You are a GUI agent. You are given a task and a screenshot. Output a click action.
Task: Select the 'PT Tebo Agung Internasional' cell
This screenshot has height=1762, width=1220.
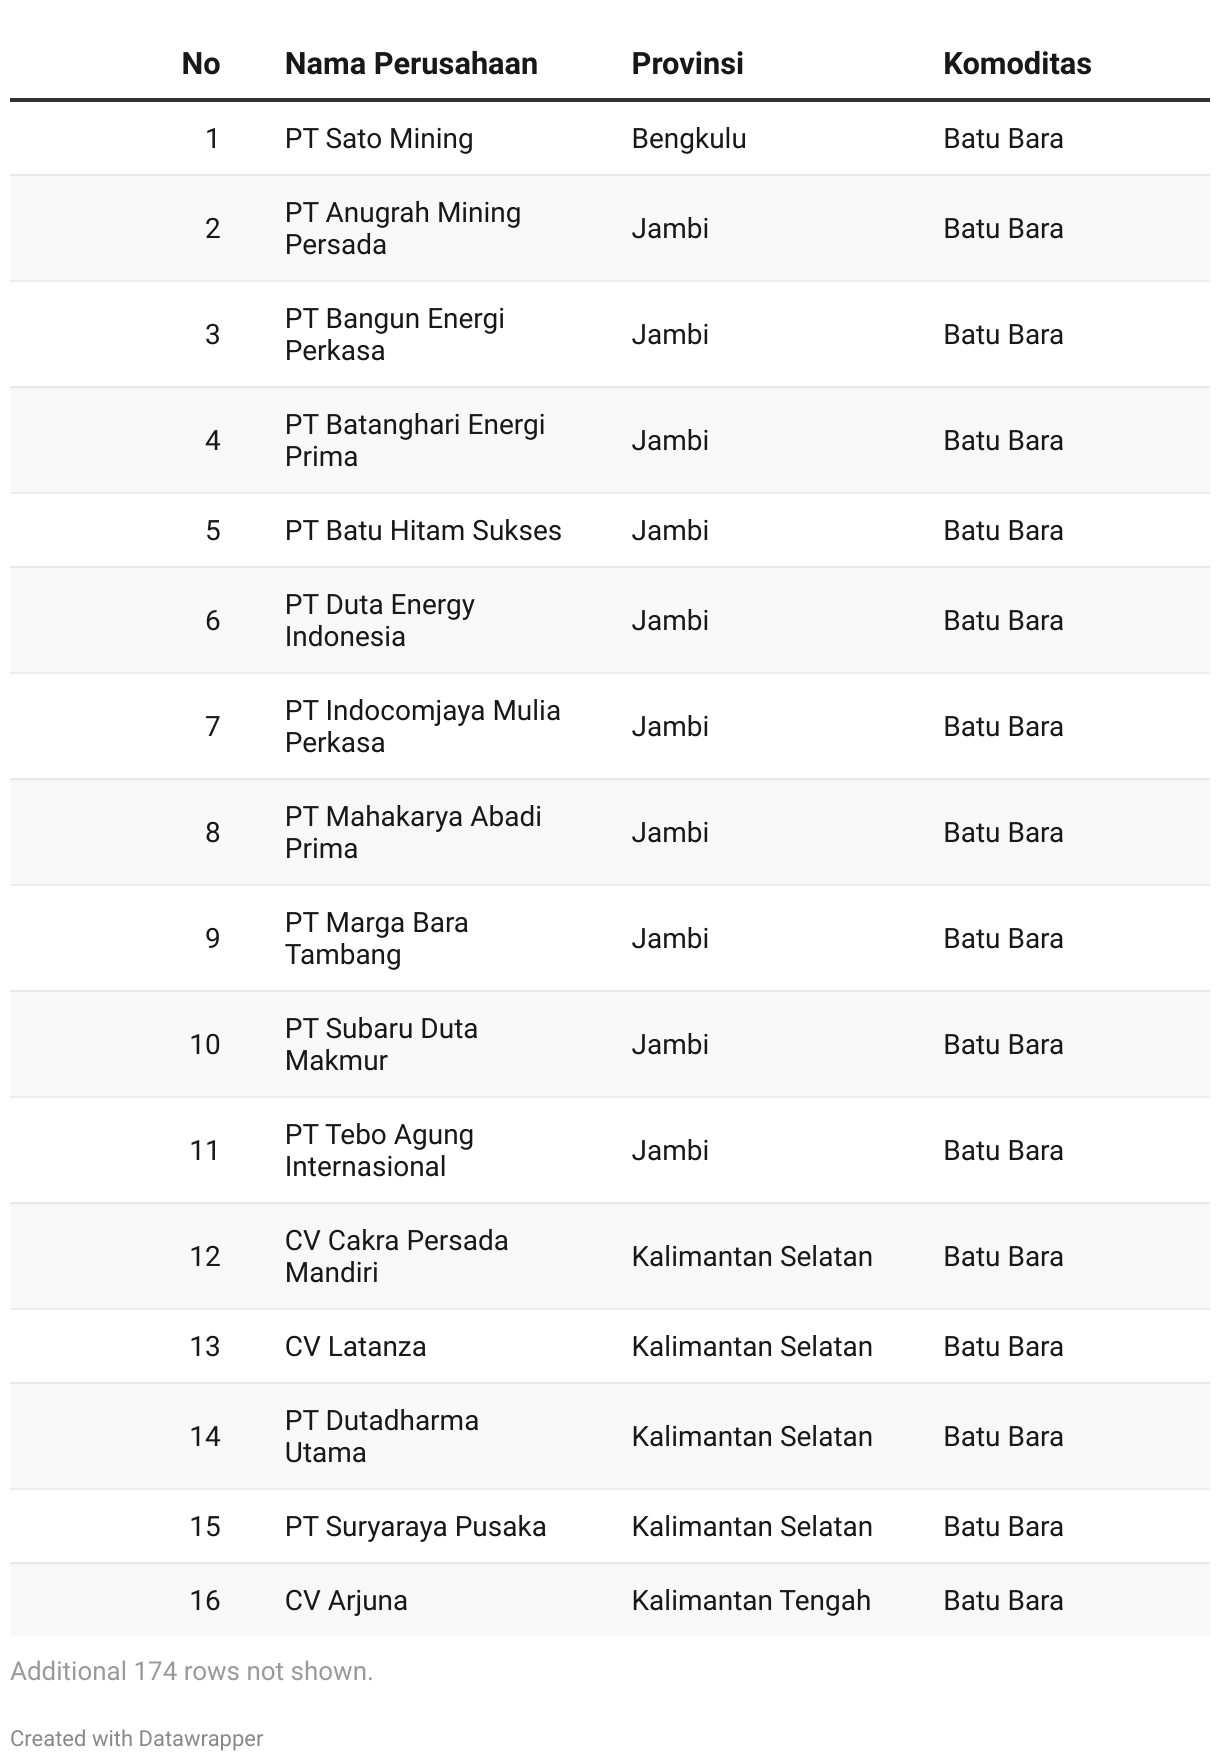tap(379, 1150)
